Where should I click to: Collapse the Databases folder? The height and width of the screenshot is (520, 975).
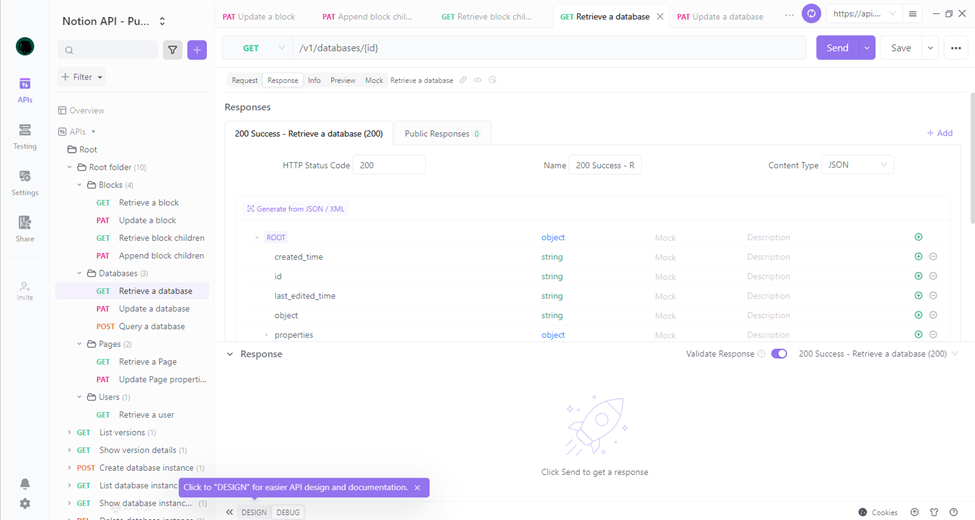point(79,273)
